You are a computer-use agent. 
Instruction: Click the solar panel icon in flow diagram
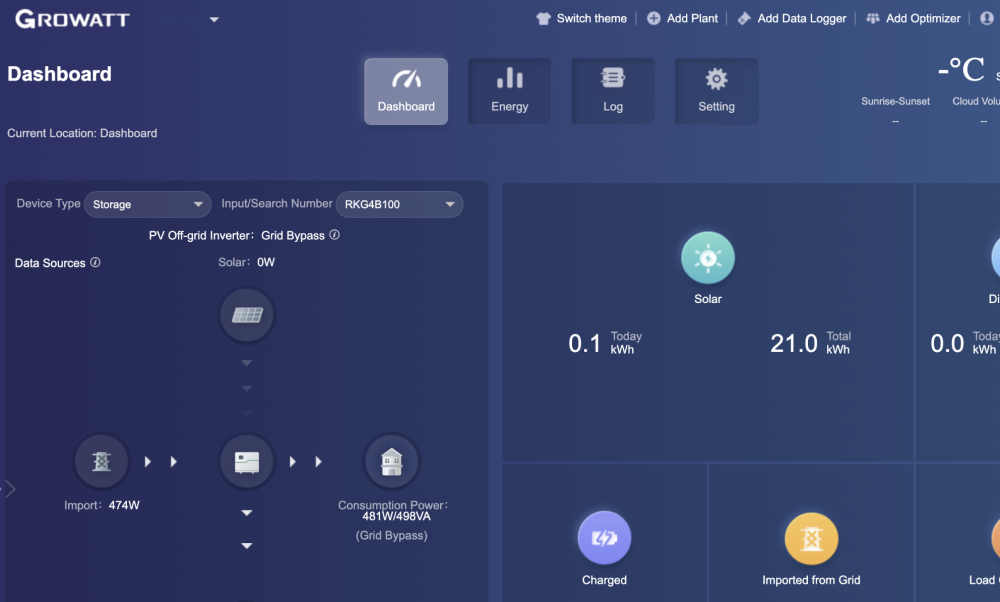tap(247, 315)
